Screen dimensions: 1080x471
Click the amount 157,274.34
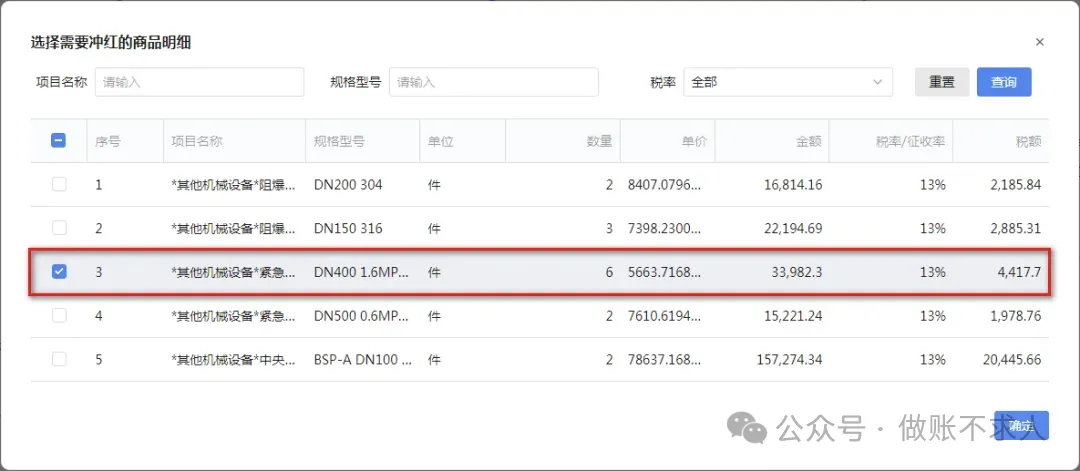pyautogui.click(x=787, y=359)
